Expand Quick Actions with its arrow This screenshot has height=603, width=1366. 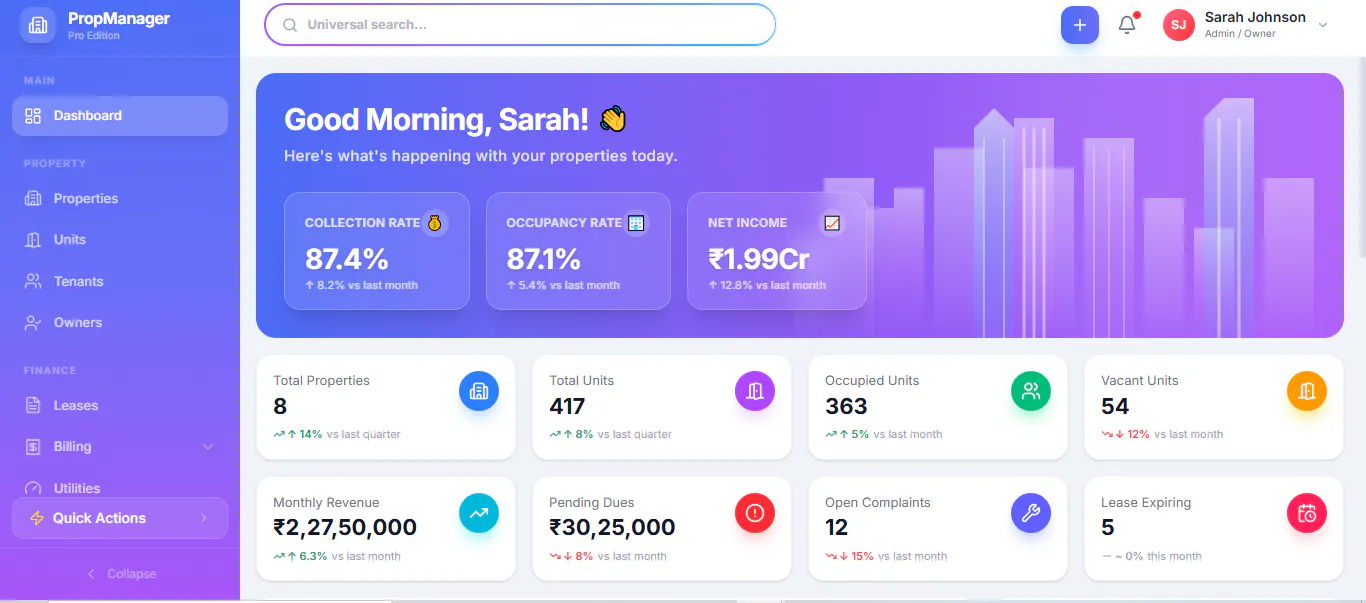tap(204, 518)
